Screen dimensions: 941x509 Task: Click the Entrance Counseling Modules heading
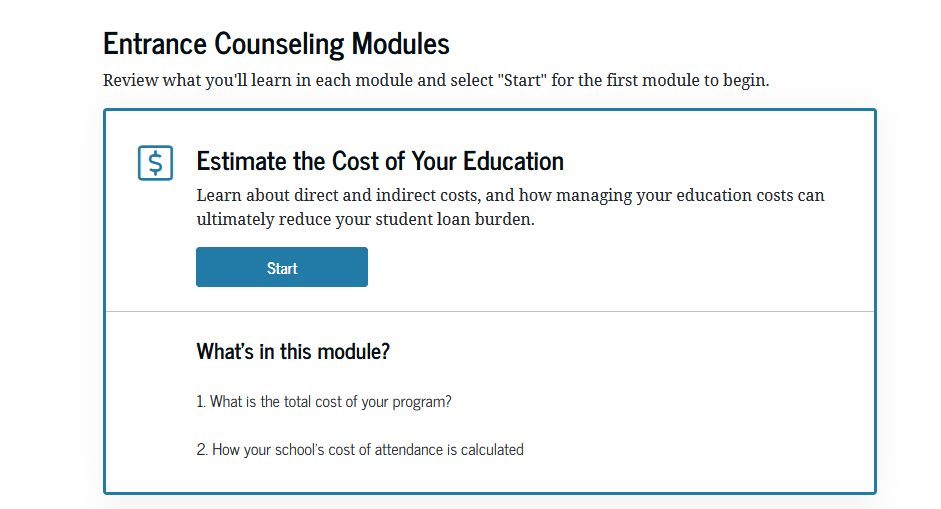[x=276, y=44]
